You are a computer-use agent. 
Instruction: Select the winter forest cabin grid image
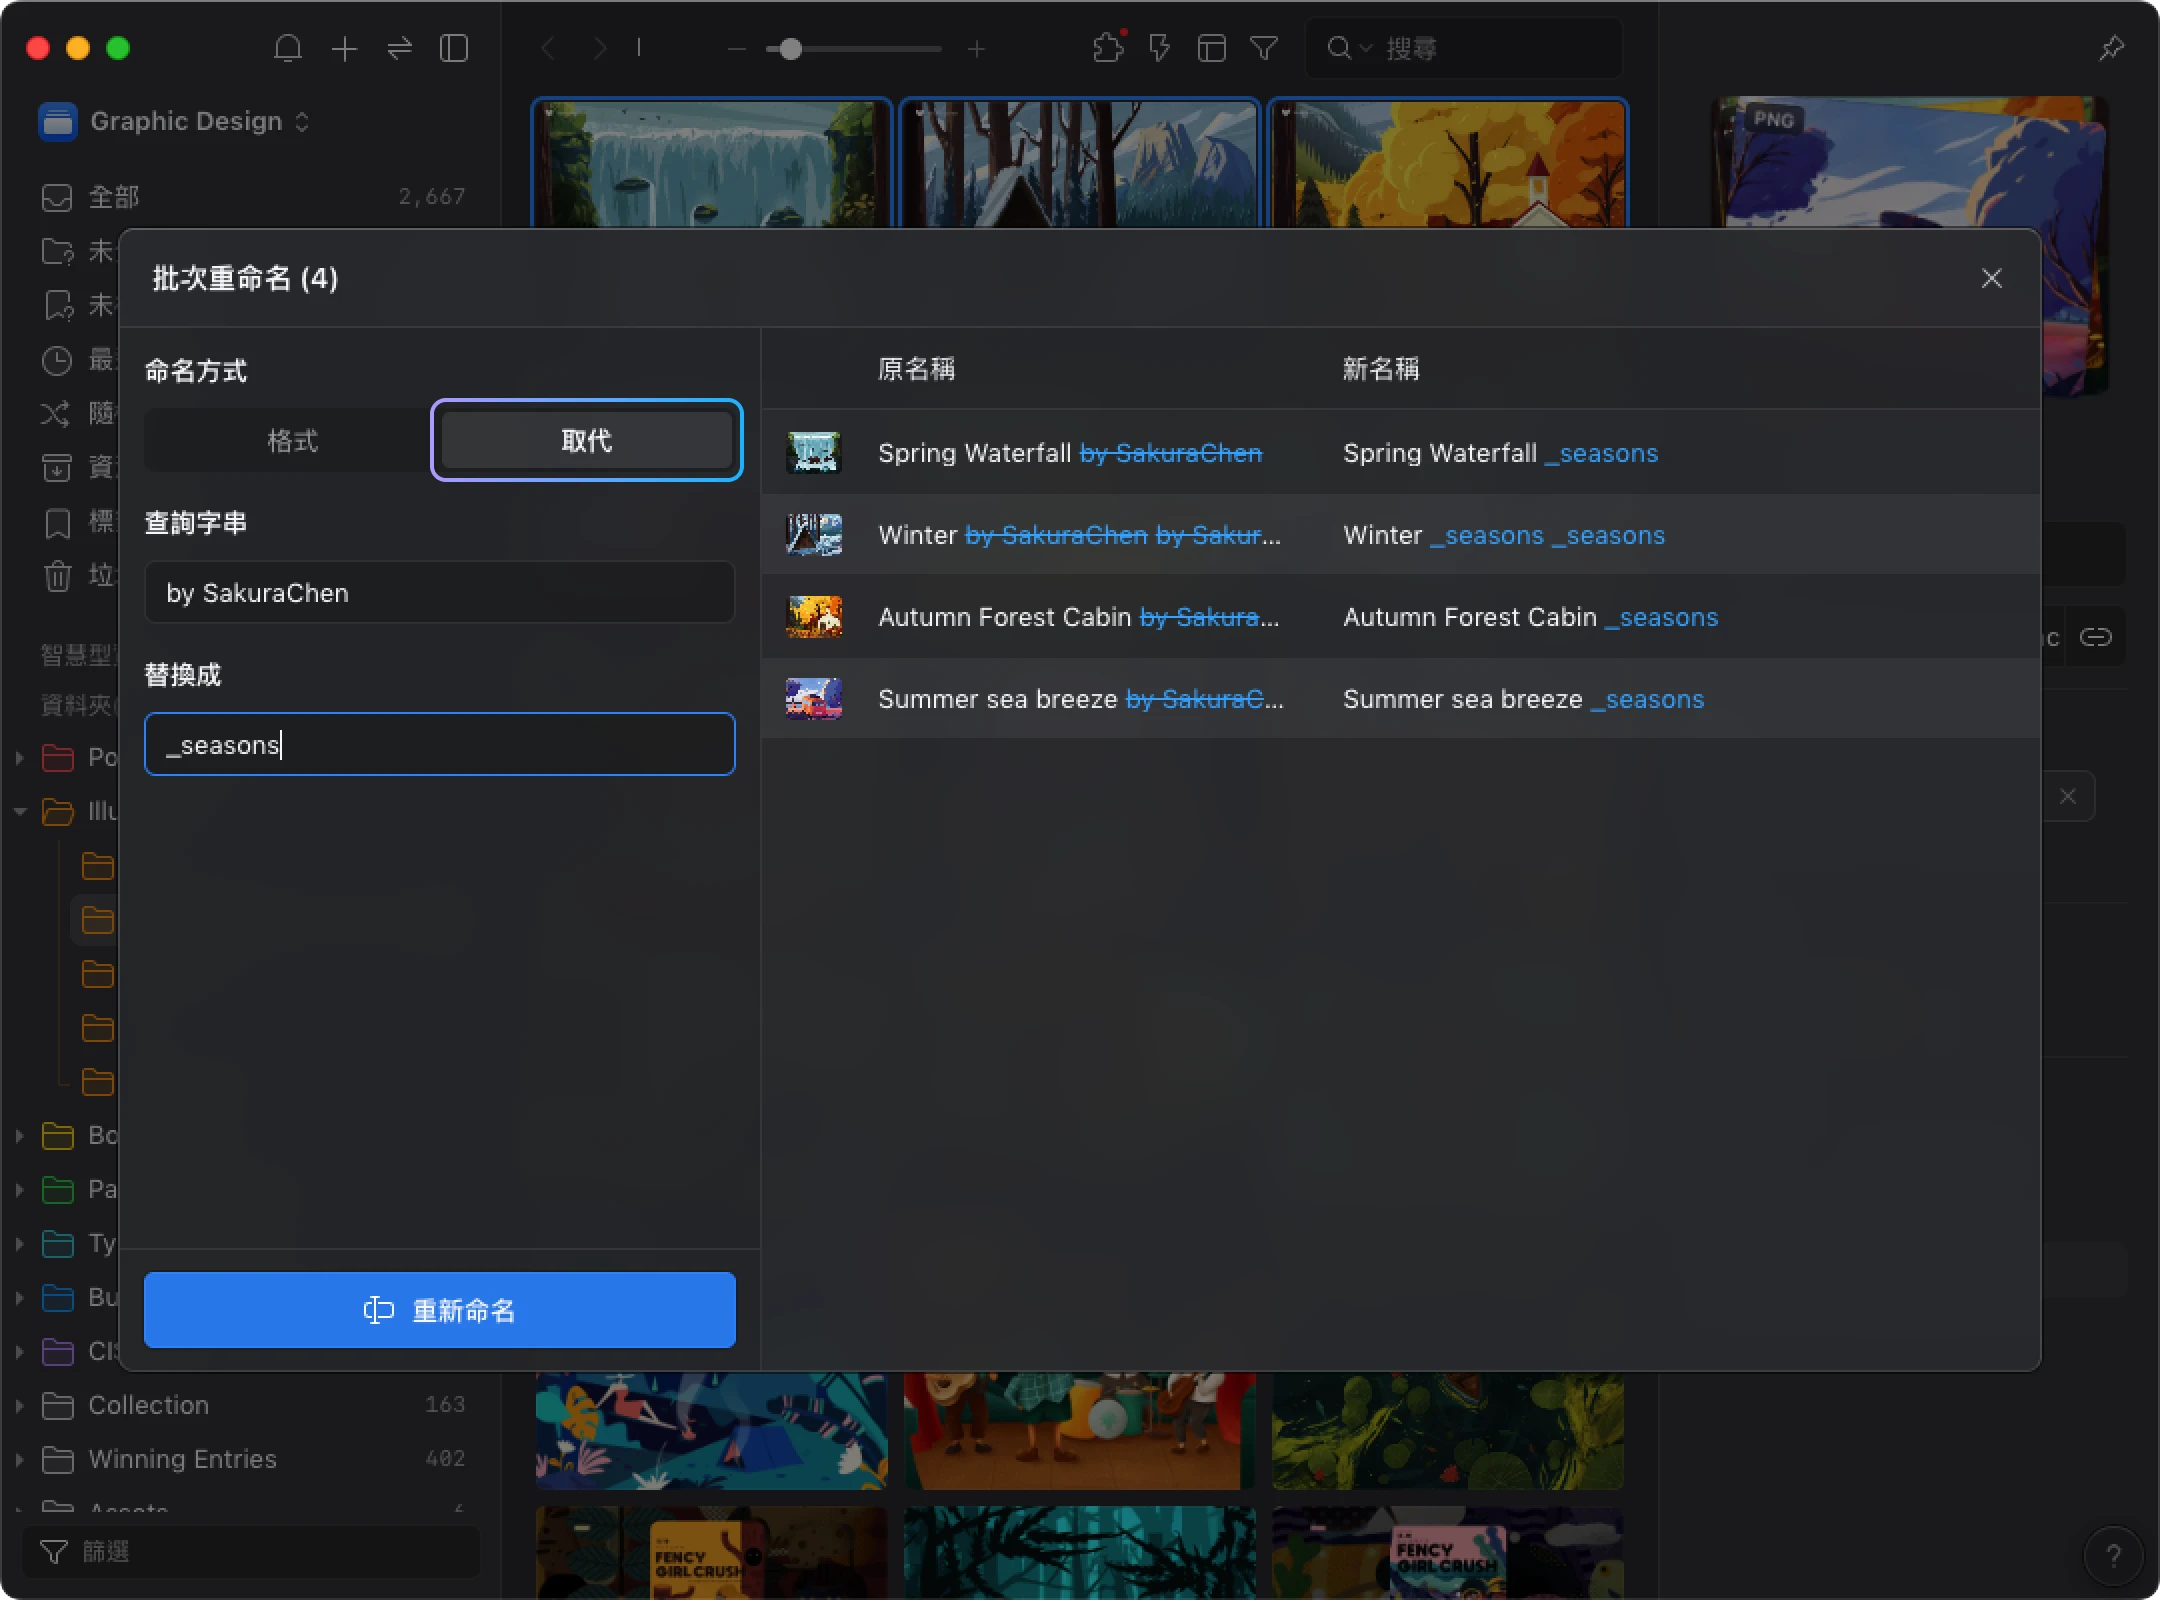click(x=1079, y=164)
